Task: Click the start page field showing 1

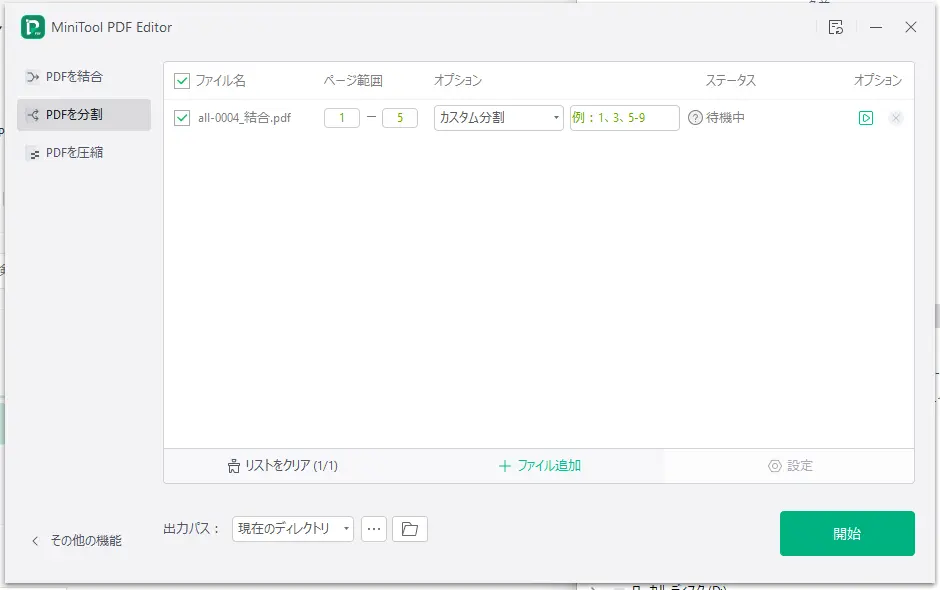Action: pyautogui.click(x=342, y=118)
